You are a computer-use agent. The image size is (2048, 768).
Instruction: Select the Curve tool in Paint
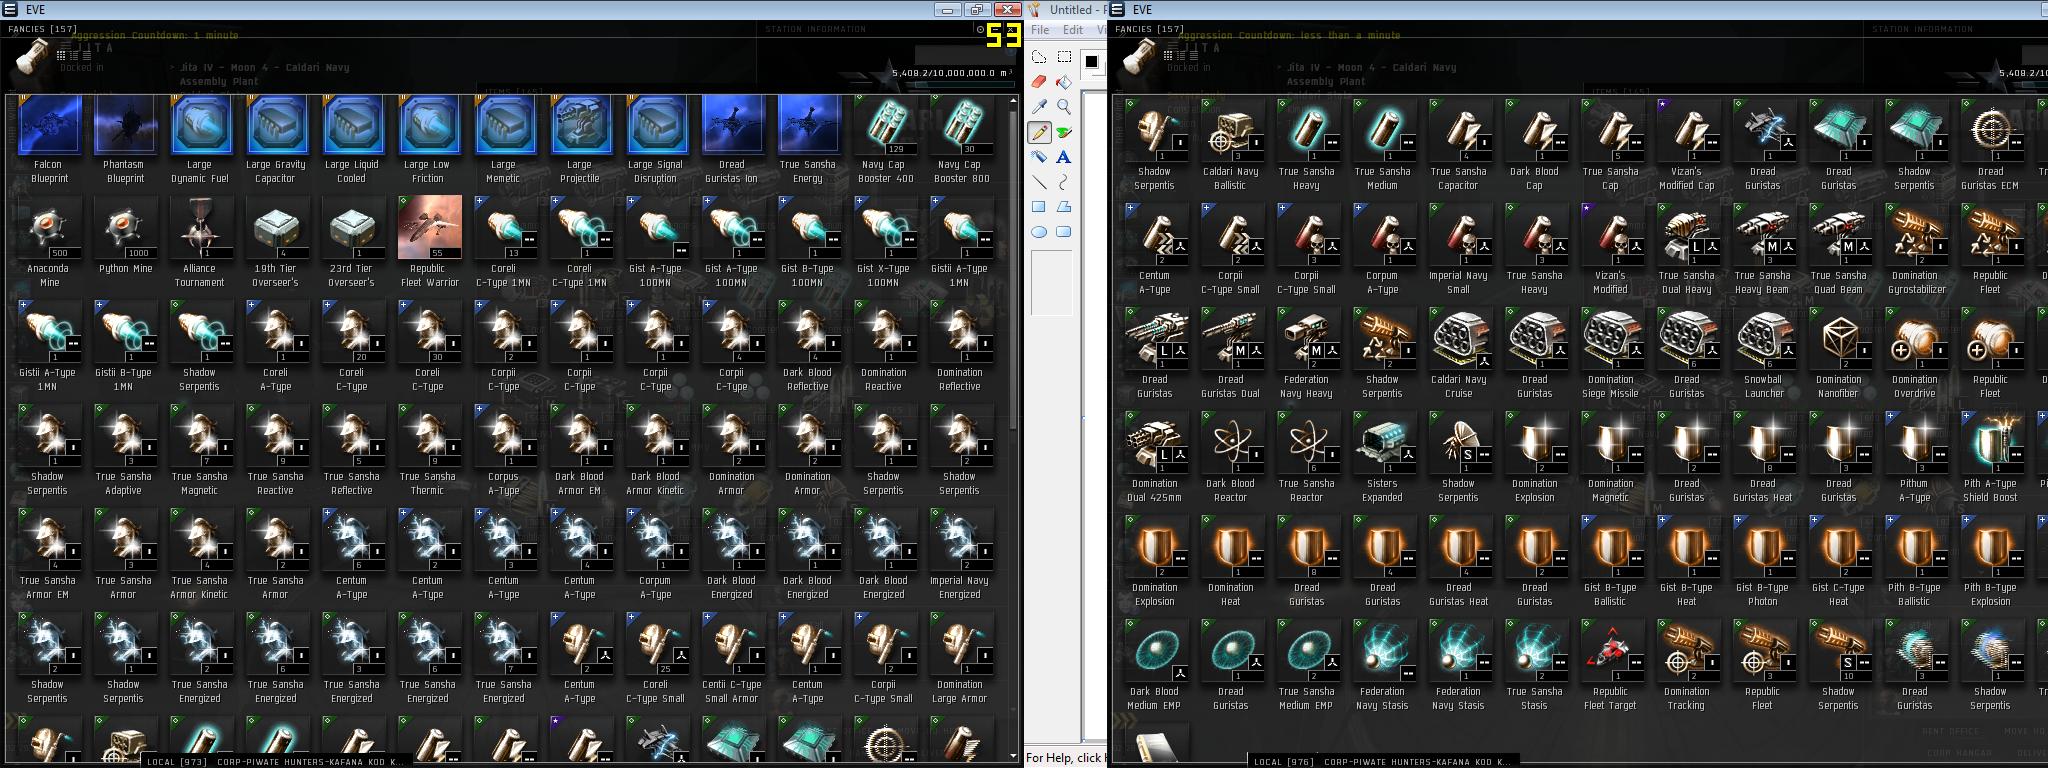1064,182
